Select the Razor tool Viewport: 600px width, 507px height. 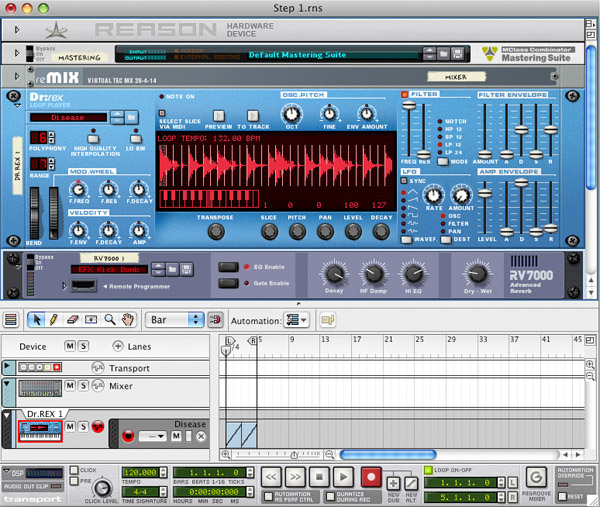(x=91, y=320)
